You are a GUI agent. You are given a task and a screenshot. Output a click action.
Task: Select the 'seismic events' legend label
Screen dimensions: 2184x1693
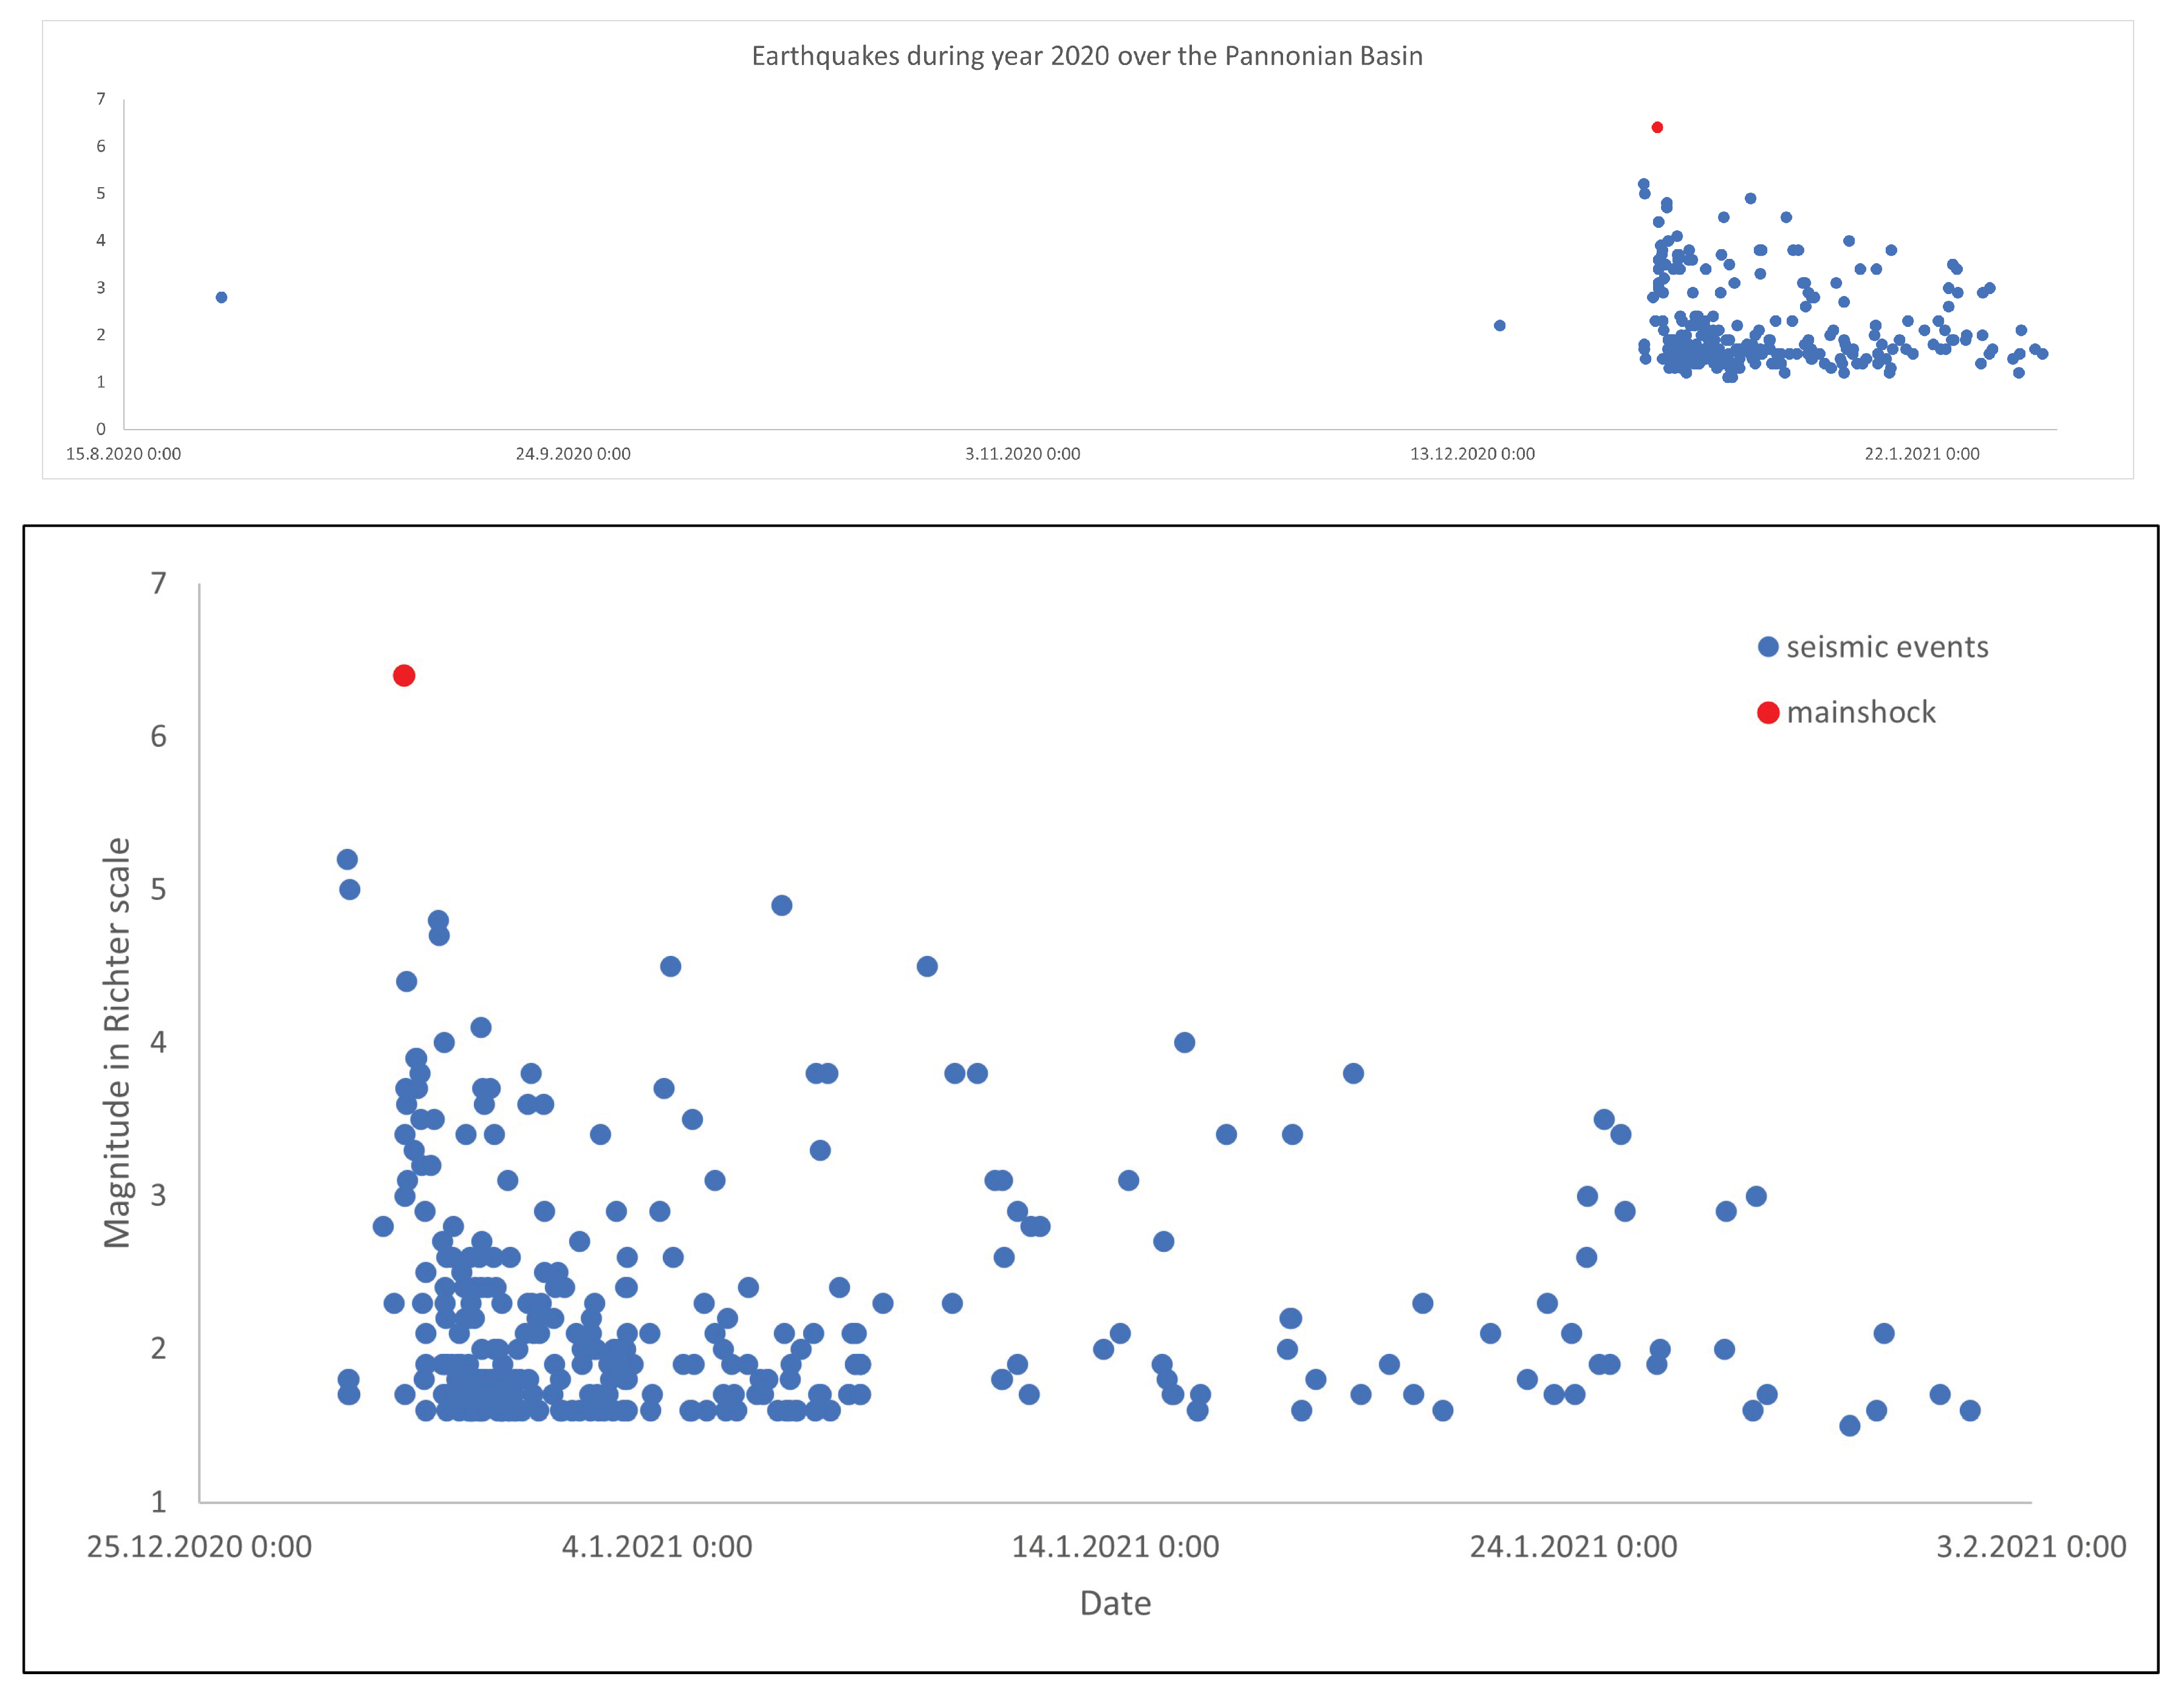1887,647
